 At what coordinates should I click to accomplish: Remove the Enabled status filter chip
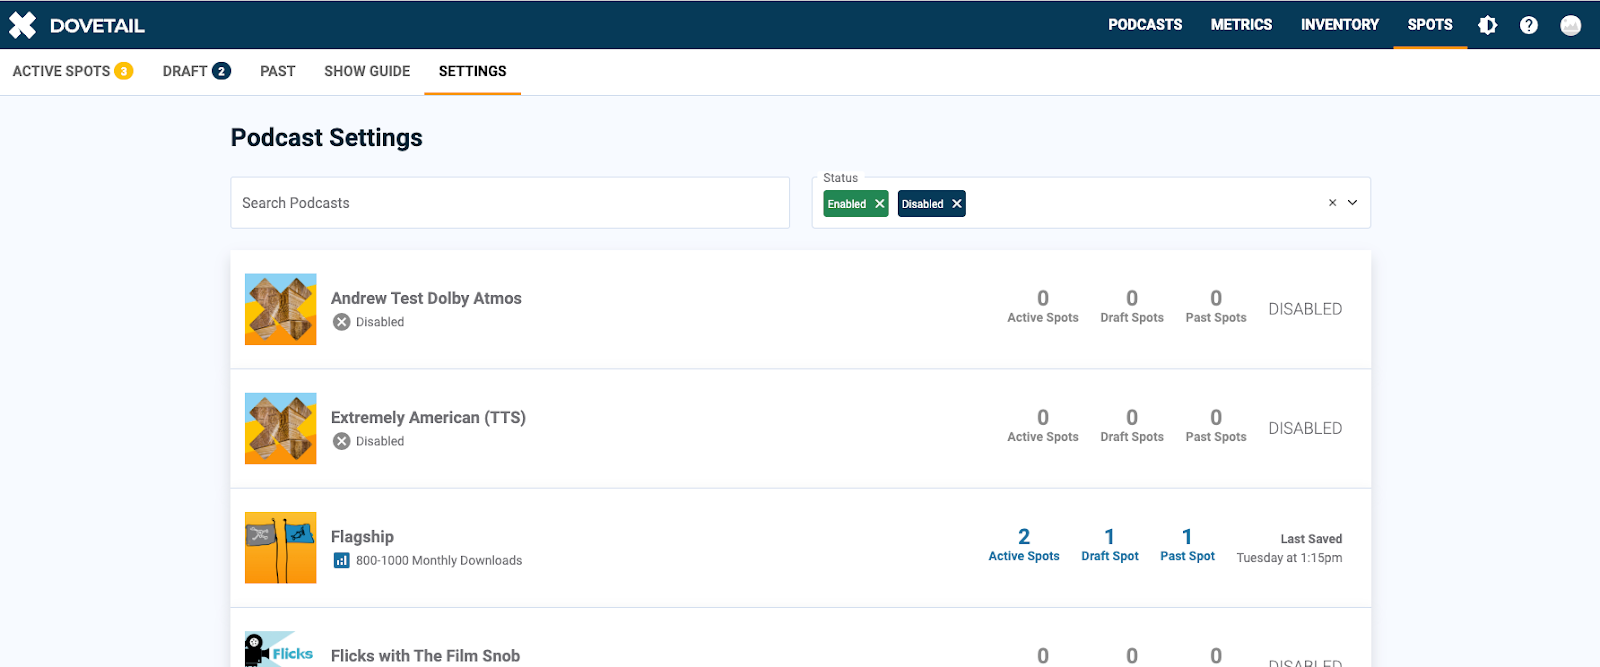click(x=880, y=204)
